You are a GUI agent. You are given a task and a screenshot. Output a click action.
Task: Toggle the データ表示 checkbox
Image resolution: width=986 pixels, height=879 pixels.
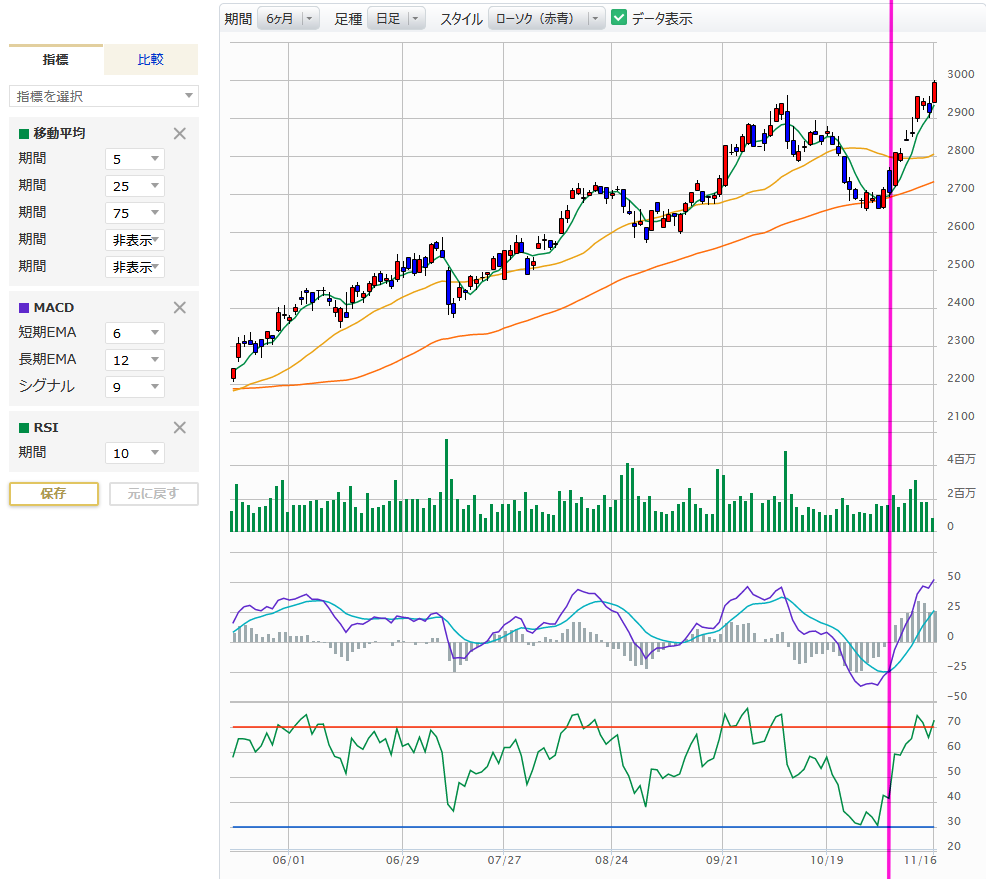[619, 18]
